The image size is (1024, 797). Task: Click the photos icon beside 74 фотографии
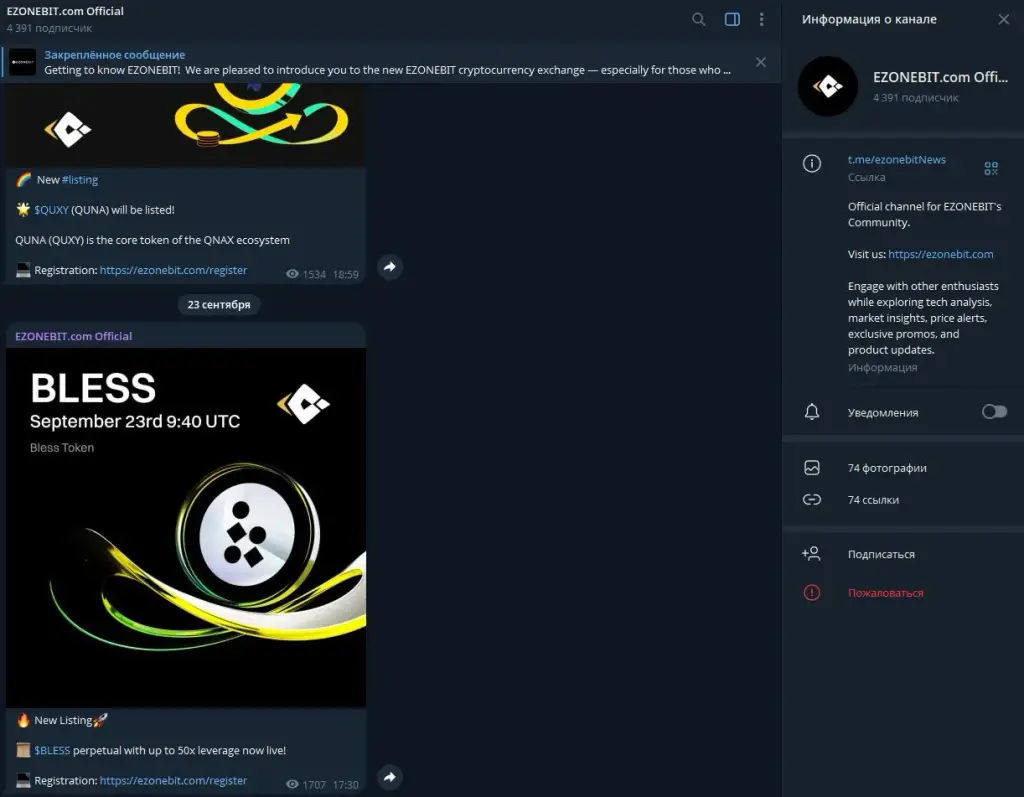point(812,468)
